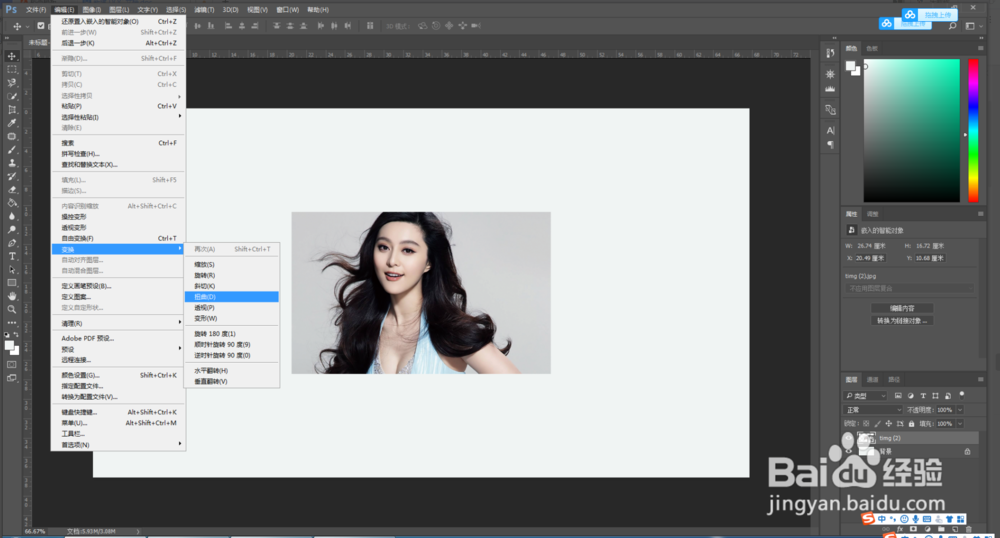Click the 编辑内容 button
Image resolution: width=1000 pixels, height=538 pixels.
[902, 308]
